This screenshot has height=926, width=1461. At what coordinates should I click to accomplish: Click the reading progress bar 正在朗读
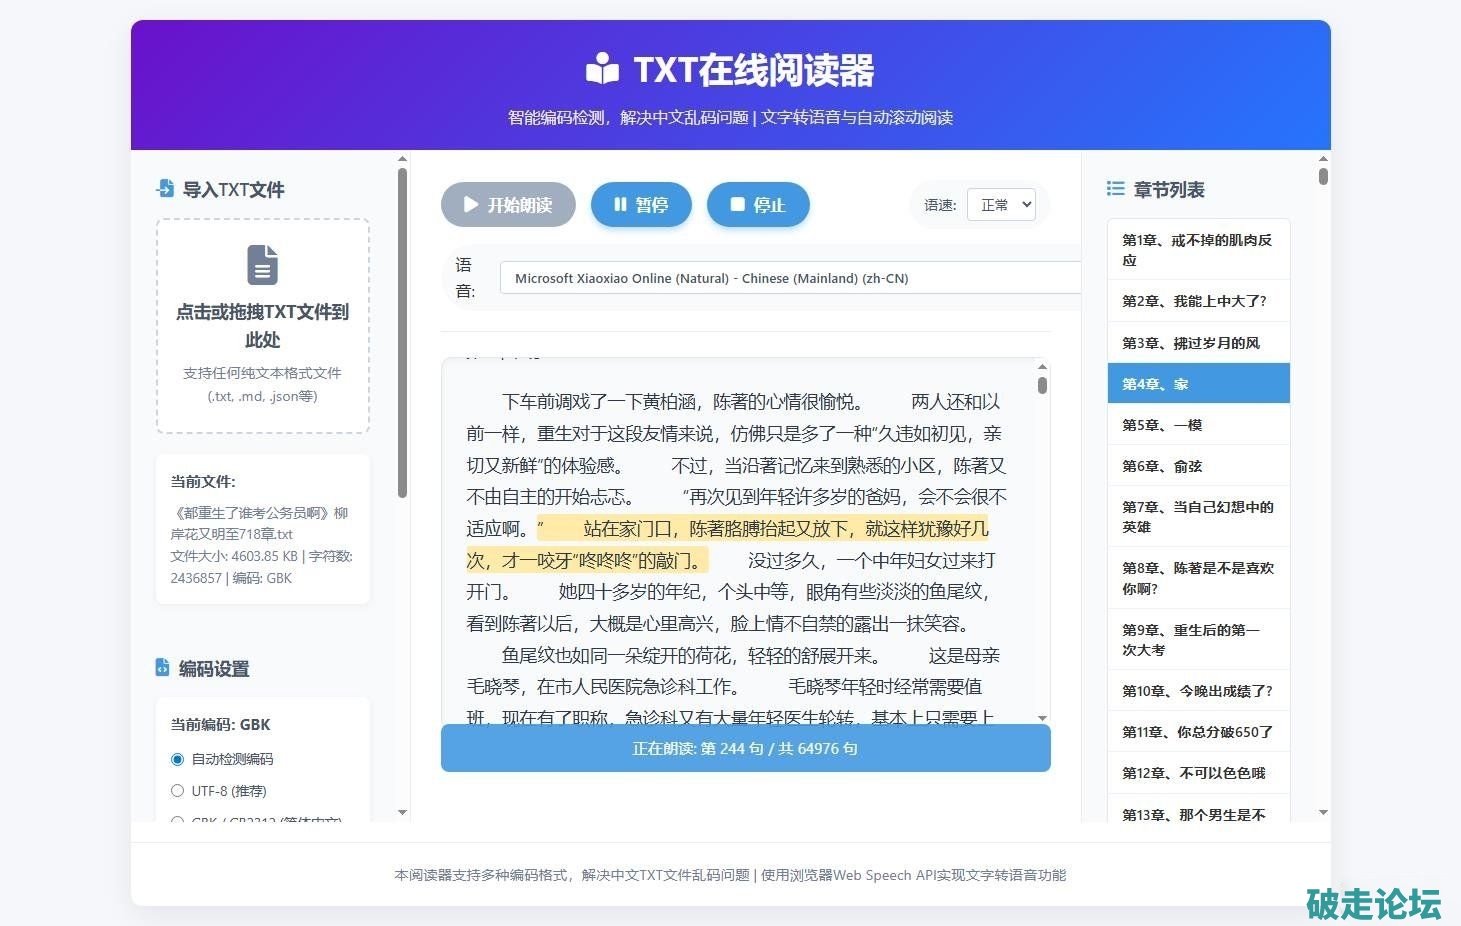point(745,748)
